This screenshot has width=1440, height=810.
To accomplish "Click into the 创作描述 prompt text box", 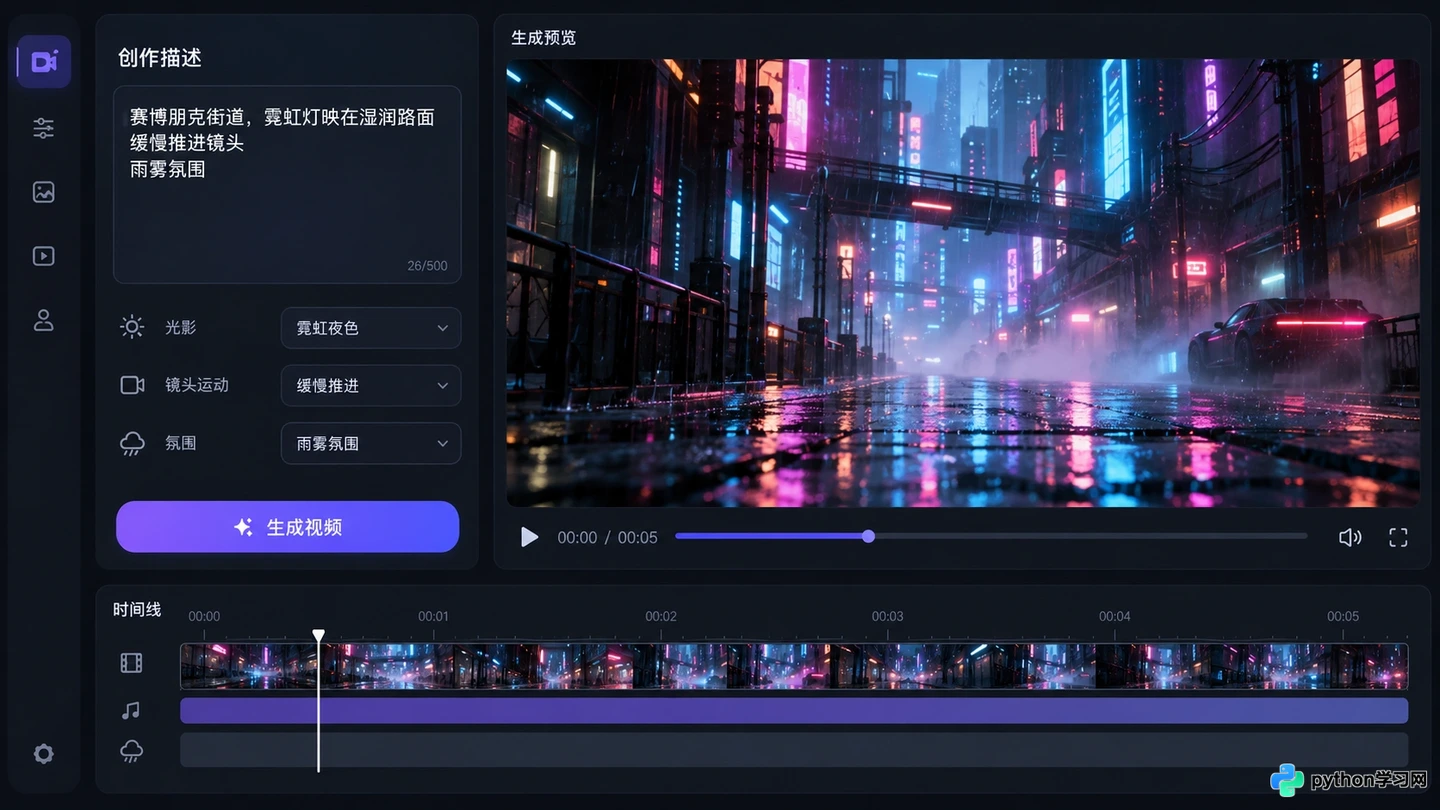I will [287, 185].
